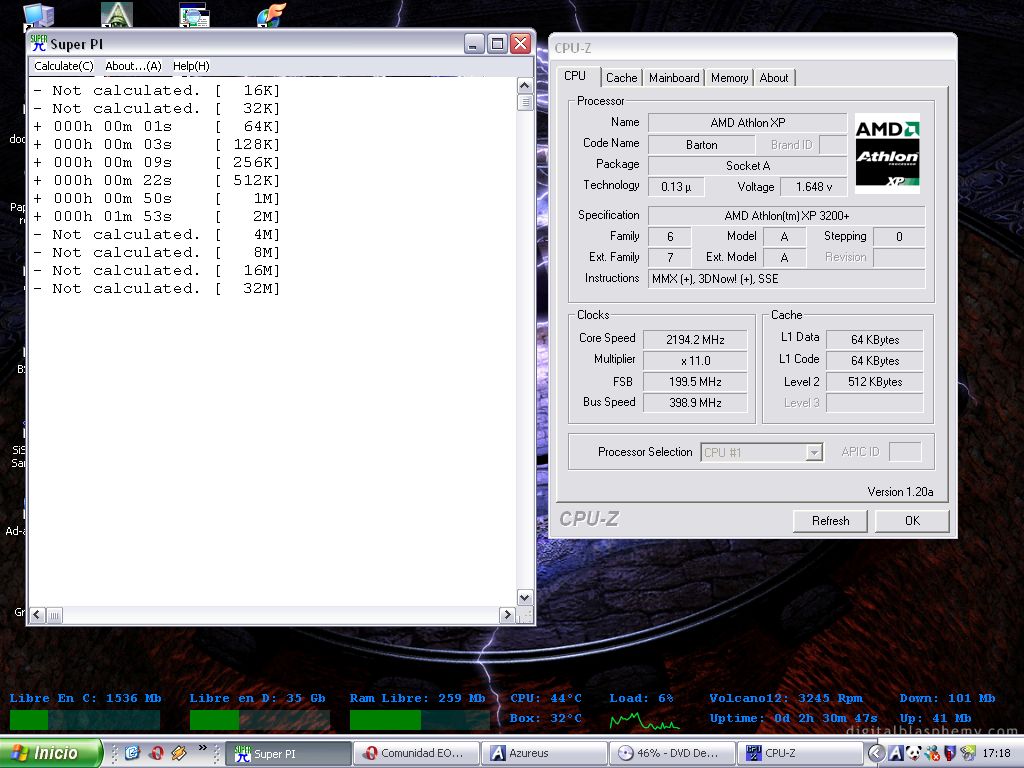The width and height of the screenshot is (1024, 768).
Task: Open the network windows desktop shortcut
Action: tap(195, 14)
